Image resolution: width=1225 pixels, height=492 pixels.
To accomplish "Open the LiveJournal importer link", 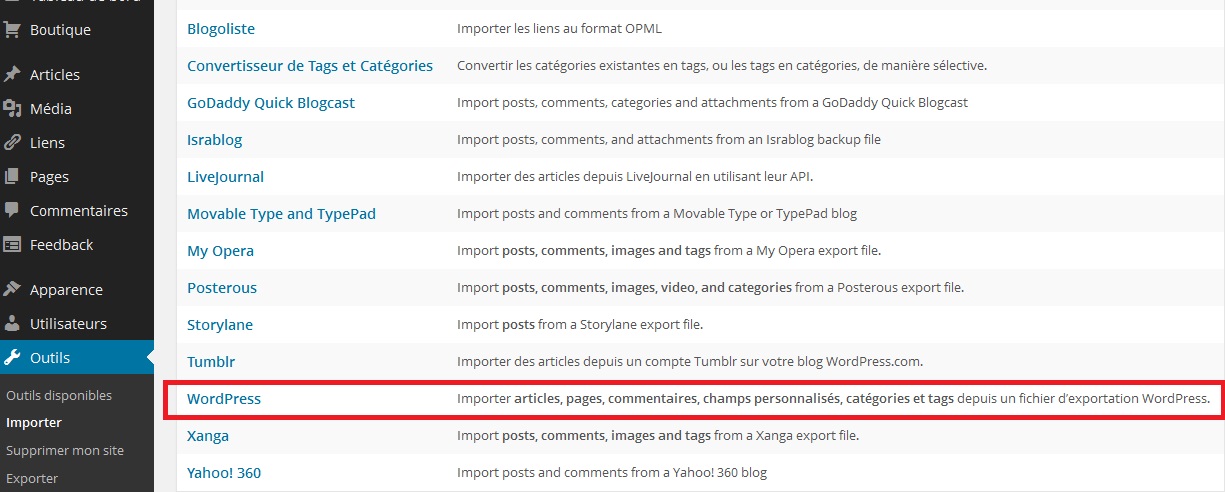I will 225,177.
